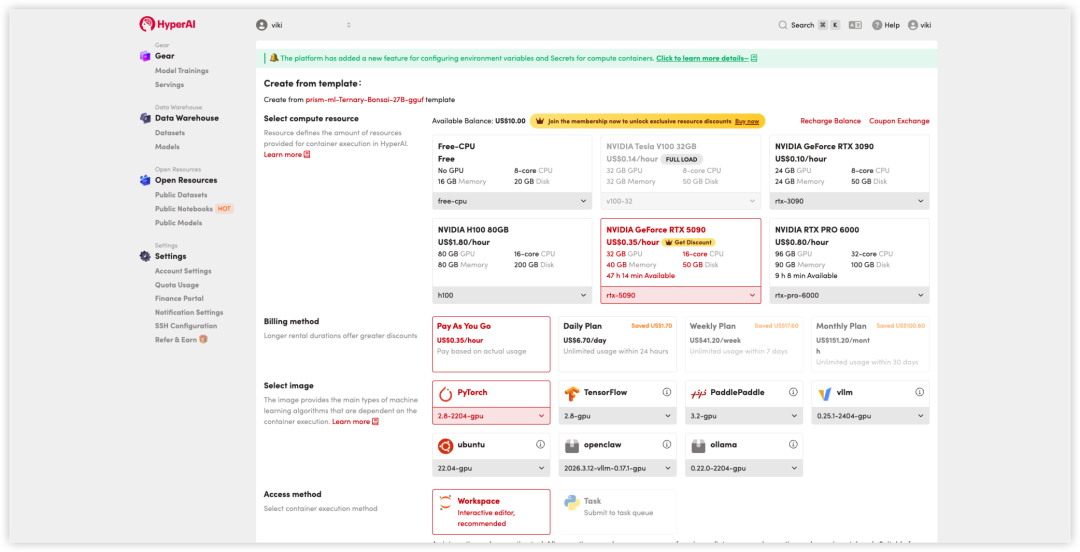Click the Buy now membership link

747,121
